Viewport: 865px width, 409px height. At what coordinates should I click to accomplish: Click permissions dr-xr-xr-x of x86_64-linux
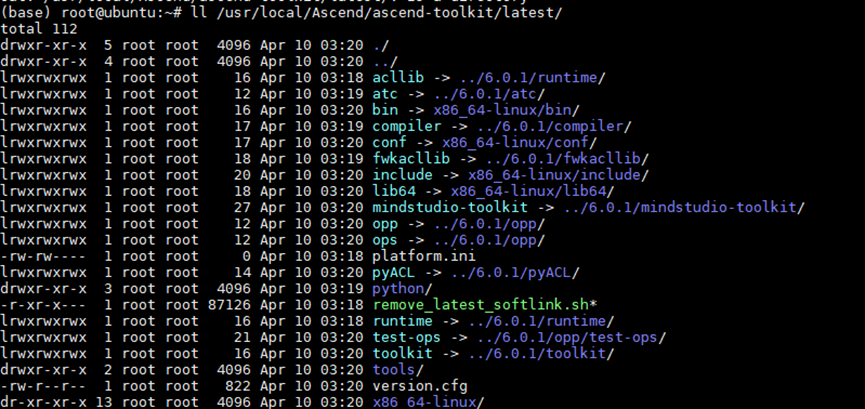(x=44, y=402)
